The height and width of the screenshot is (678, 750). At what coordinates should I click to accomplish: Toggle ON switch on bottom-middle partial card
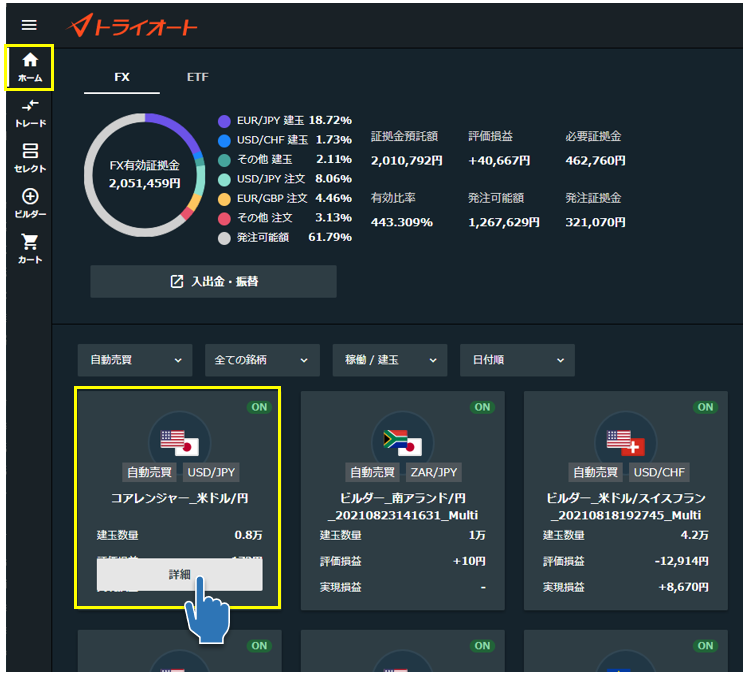482,645
